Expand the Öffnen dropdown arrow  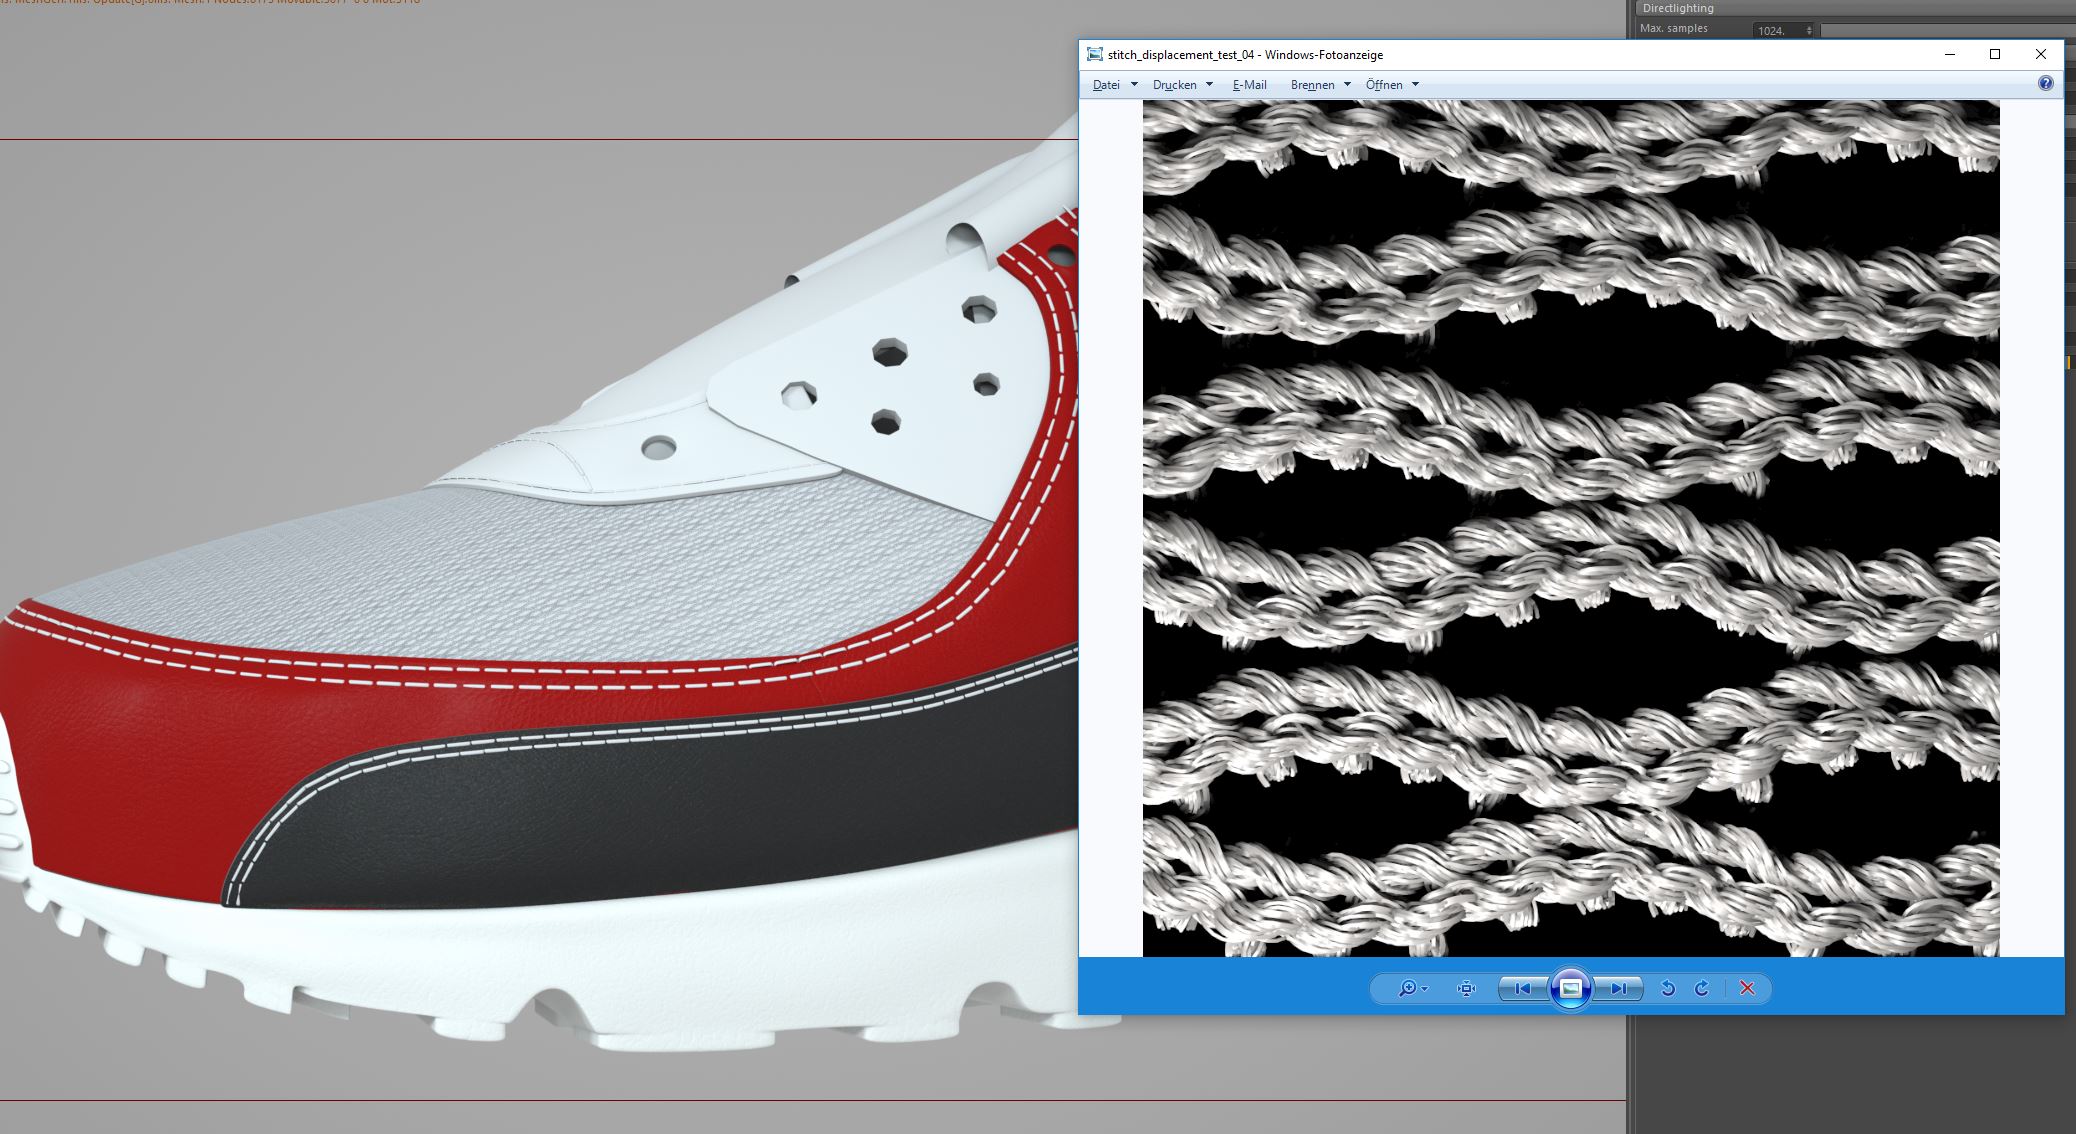[1415, 85]
